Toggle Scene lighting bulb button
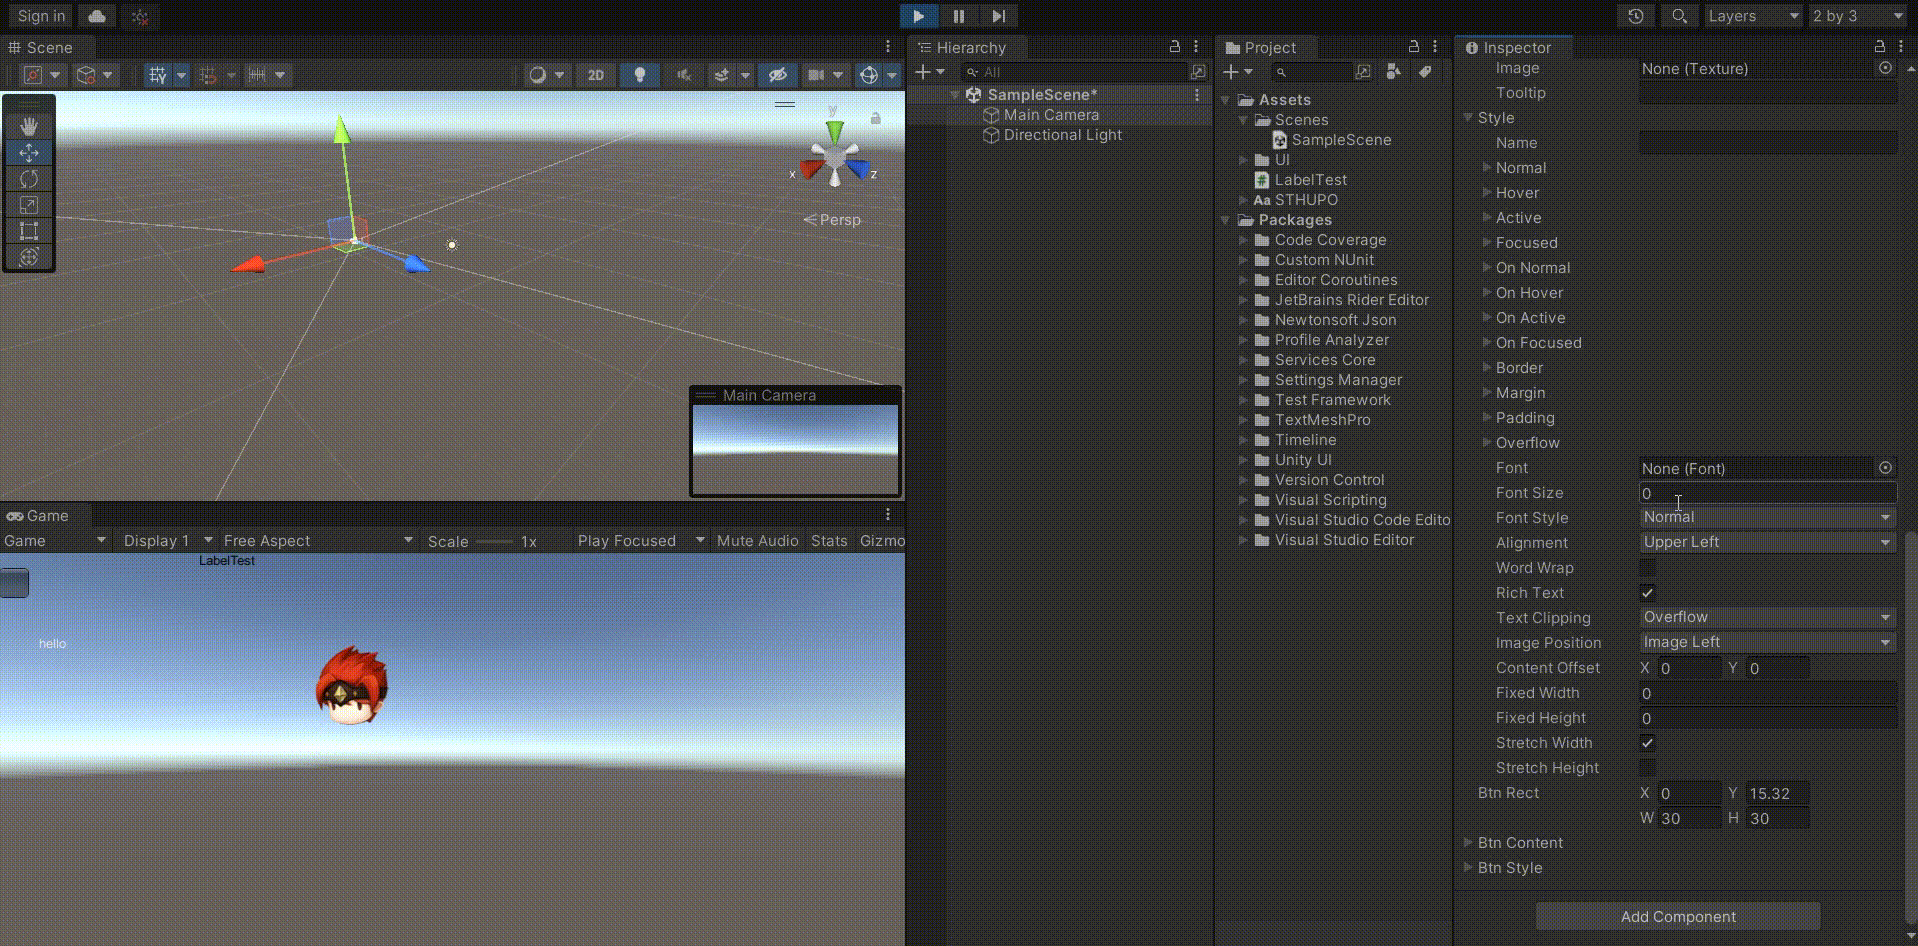 (640, 75)
